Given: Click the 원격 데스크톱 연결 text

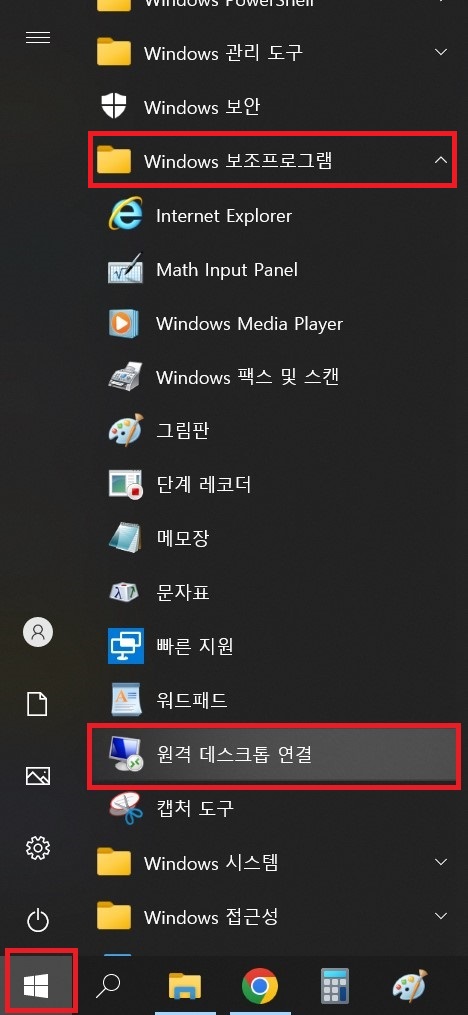Looking at the screenshot, I should (x=235, y=753).
